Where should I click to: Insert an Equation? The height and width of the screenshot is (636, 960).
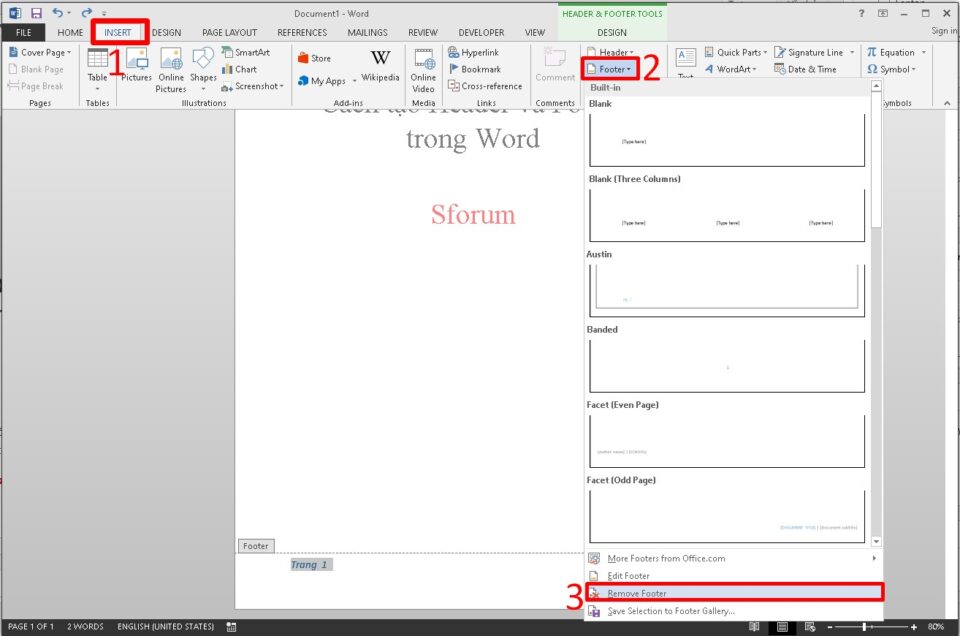(x=891, y=51)
